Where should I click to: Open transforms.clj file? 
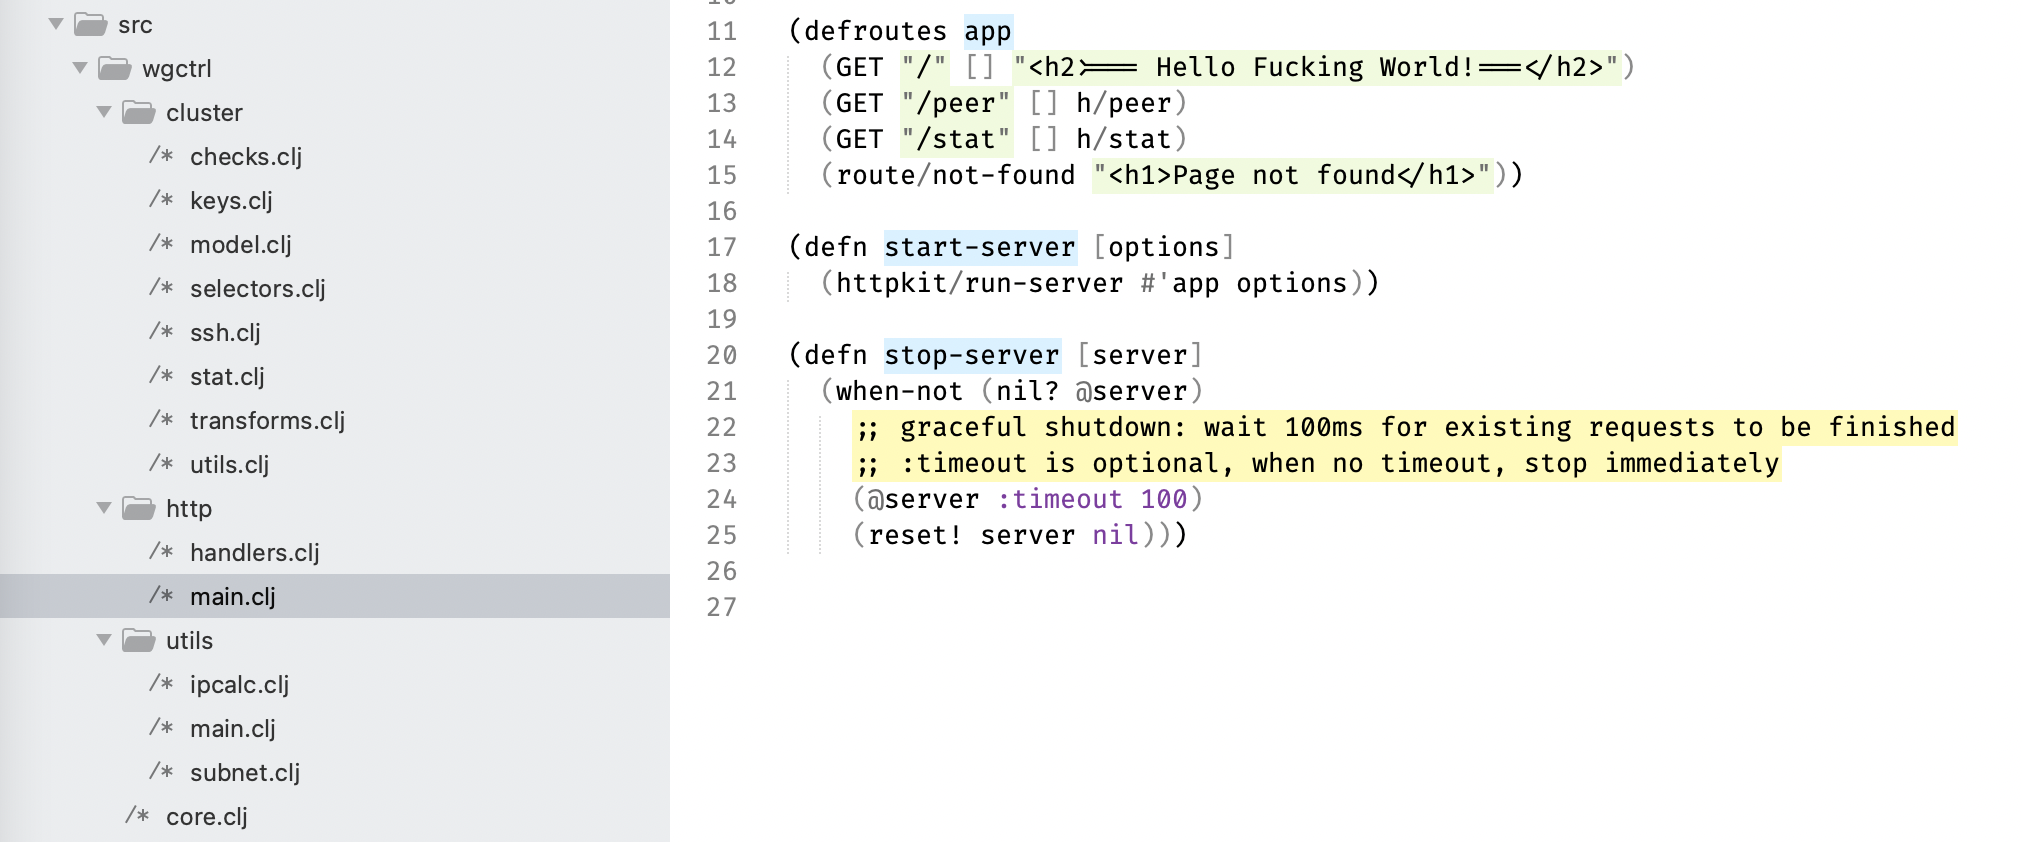tap(267, 421)
